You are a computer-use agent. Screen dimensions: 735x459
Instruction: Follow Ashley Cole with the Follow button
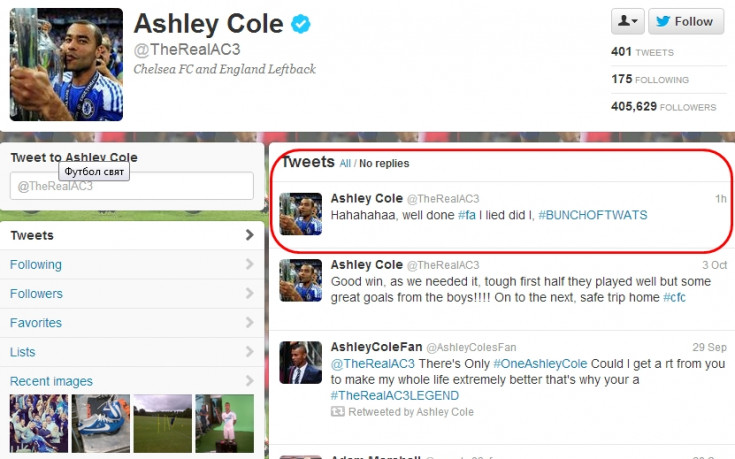tap(686, 22)
